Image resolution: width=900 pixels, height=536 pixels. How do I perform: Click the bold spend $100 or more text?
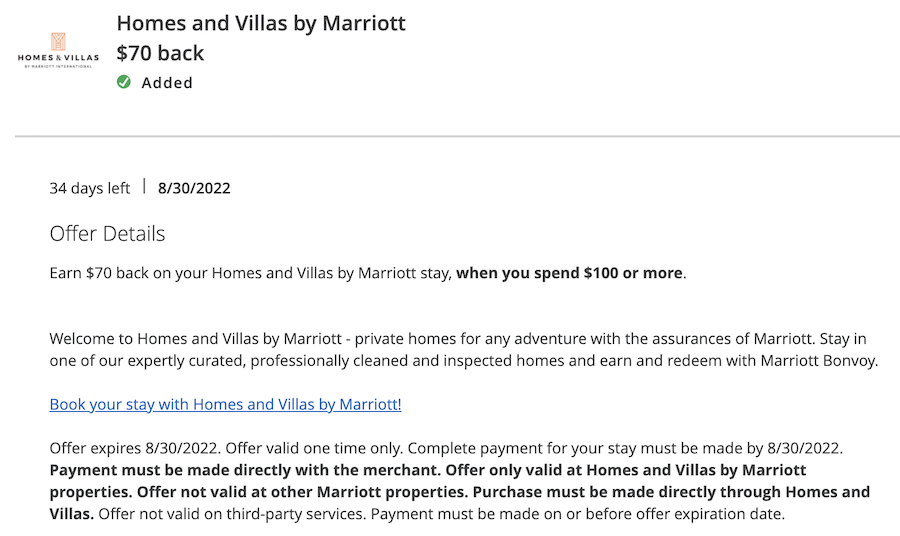569,273
